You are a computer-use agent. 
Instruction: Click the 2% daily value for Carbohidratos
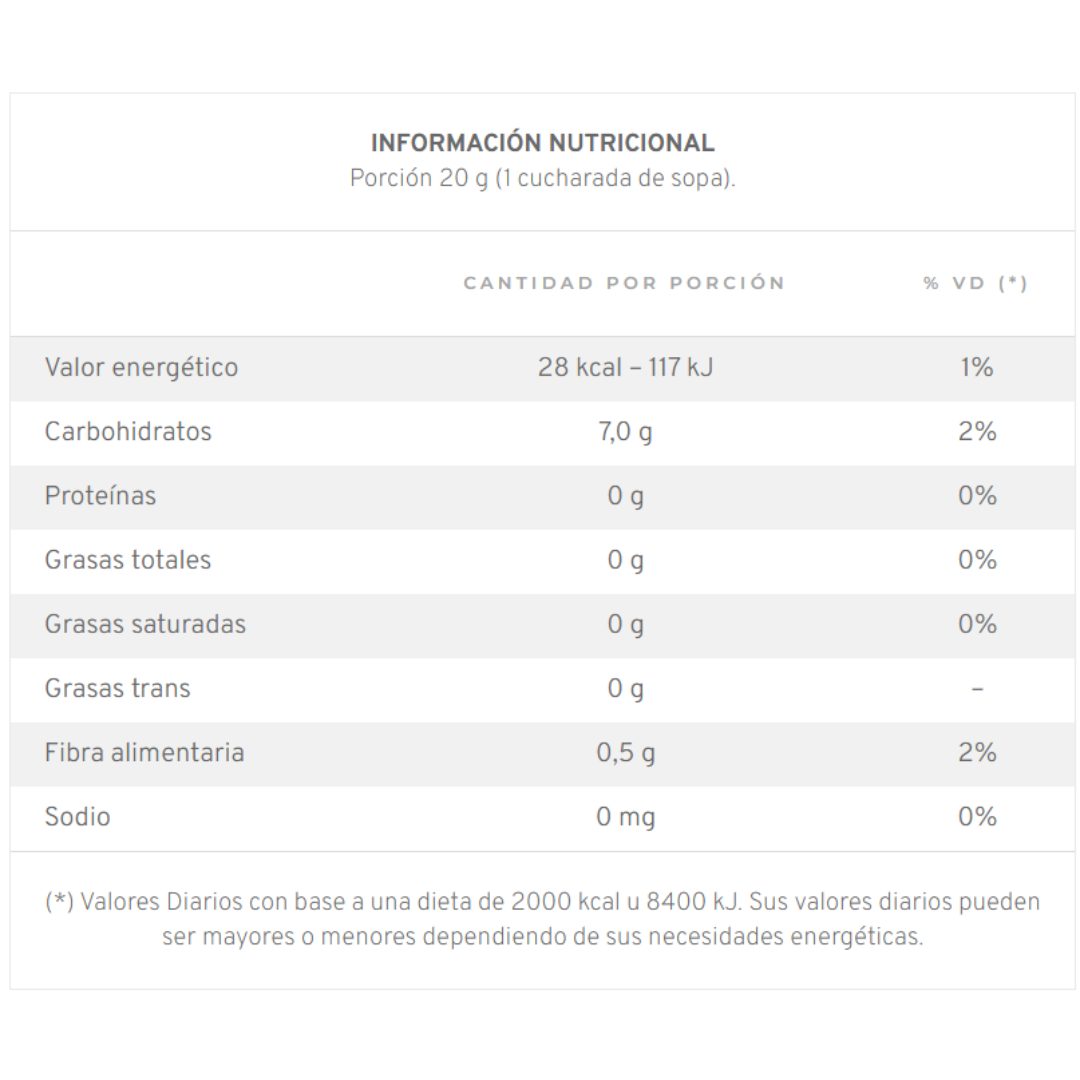pos(977,431)
